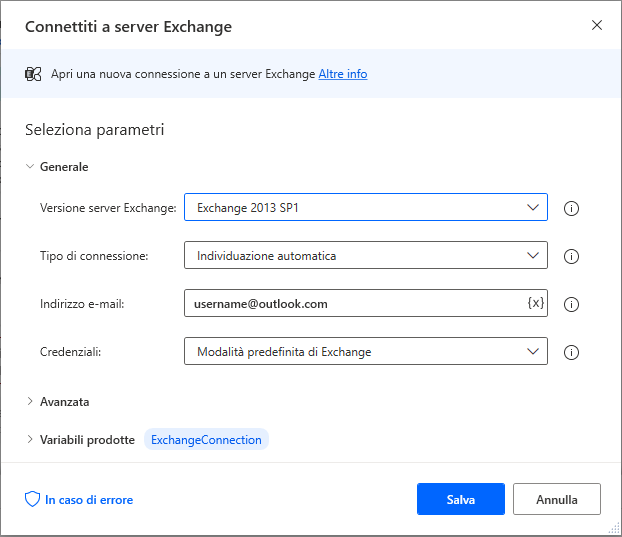Click the Seleziona parametri heading
The width and height of the screenshot is (622, 537).
pos(94,130)
